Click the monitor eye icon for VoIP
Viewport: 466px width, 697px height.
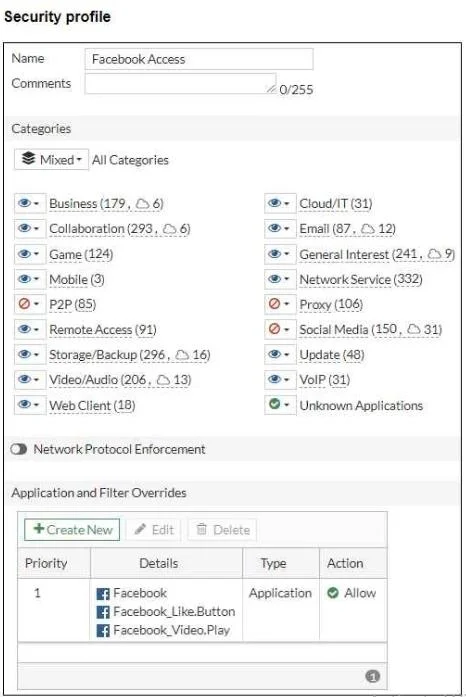(275, 379)
